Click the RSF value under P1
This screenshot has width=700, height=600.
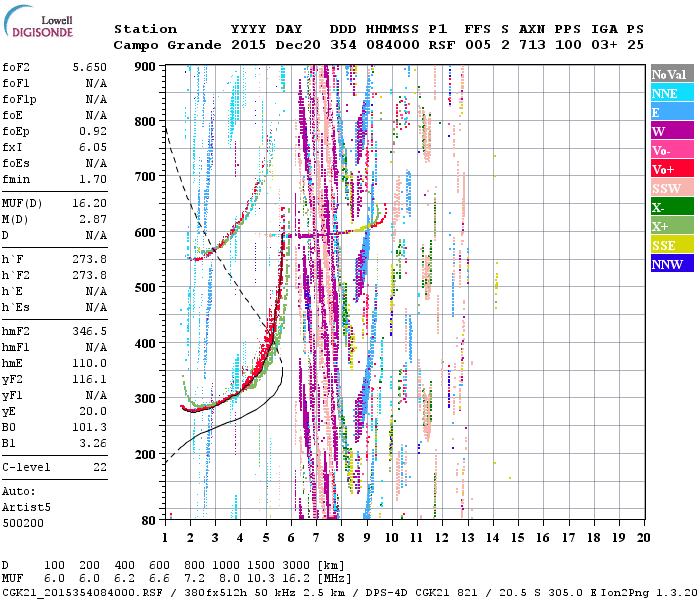pos(442,45)
